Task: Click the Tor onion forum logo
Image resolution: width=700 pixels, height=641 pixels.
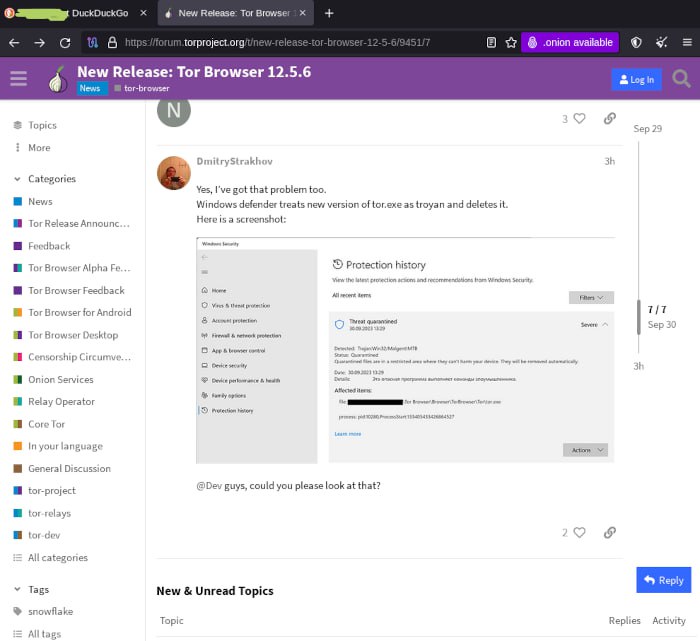Action: 58,79
